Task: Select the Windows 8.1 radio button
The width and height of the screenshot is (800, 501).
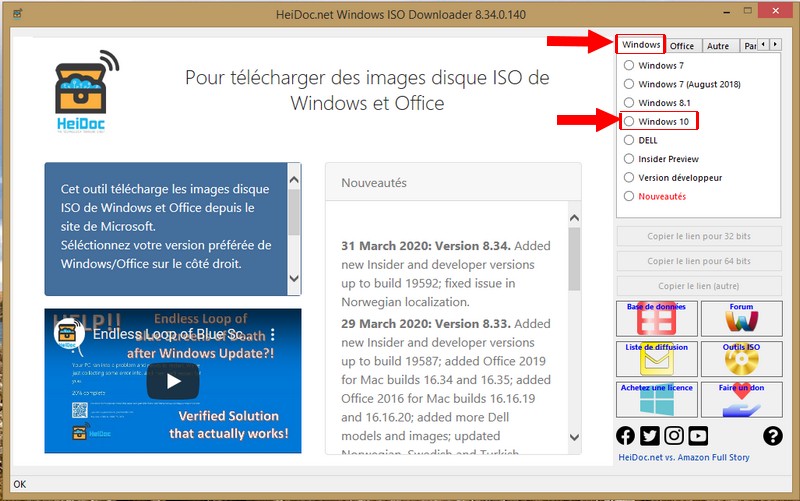Action: (x=629, y=103)
